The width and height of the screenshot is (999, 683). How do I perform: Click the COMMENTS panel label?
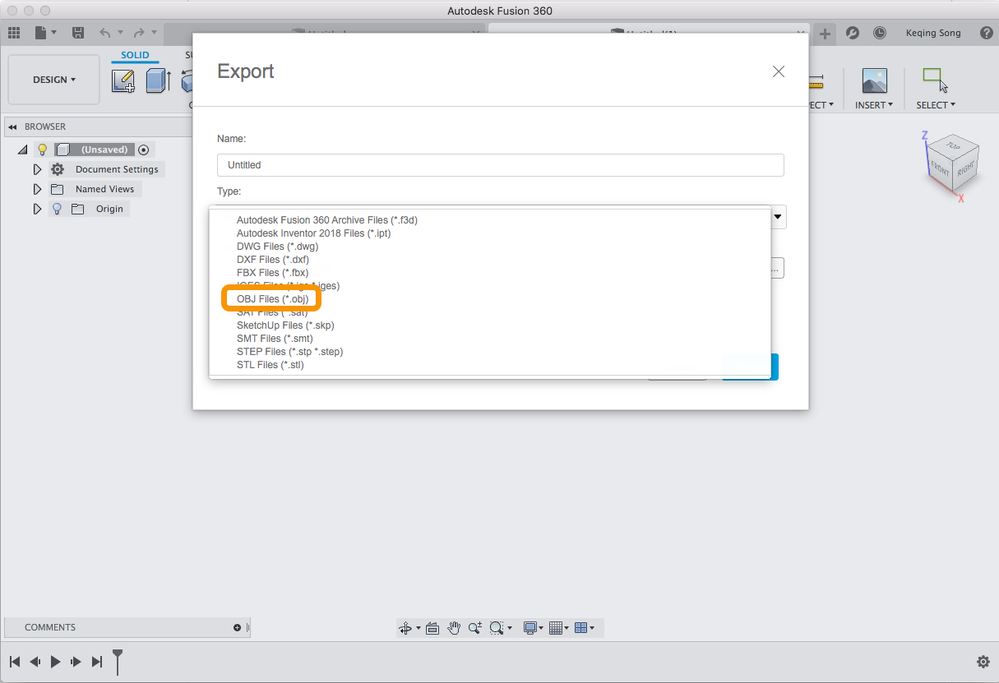[50, 628]
